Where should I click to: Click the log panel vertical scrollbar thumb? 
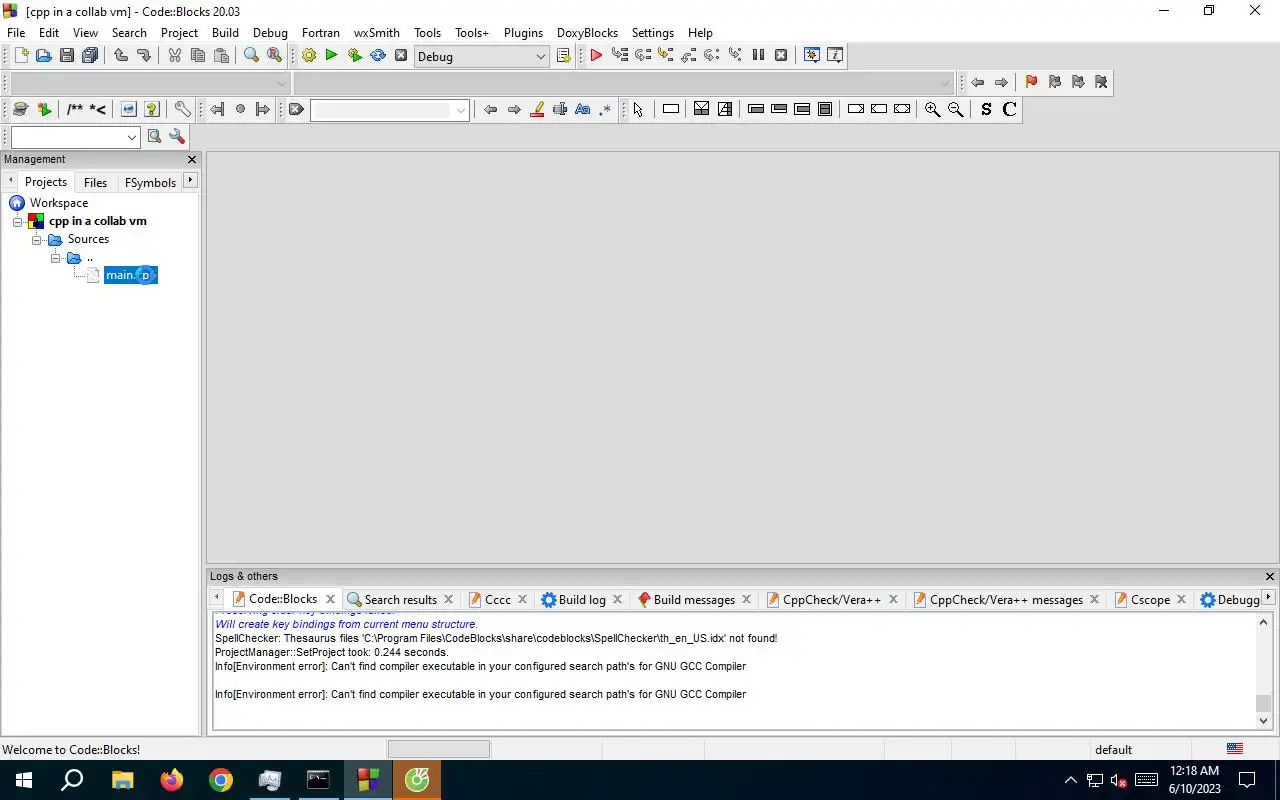click(x=1263, y=703)
